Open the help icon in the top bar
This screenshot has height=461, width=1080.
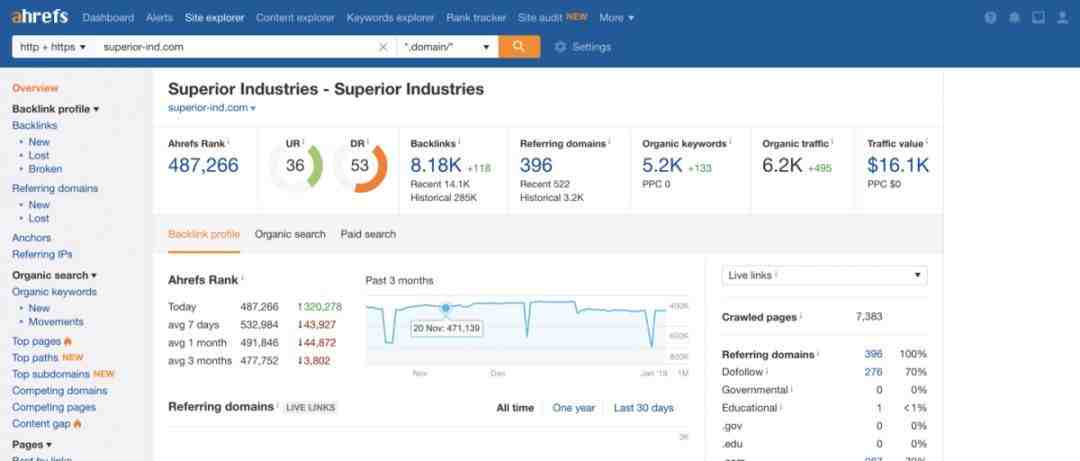pos(990,18)
